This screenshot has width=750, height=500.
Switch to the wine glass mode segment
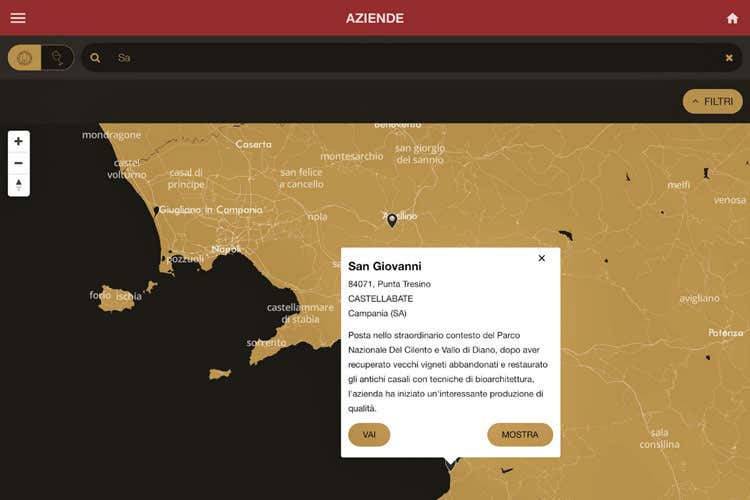[57, 58]
